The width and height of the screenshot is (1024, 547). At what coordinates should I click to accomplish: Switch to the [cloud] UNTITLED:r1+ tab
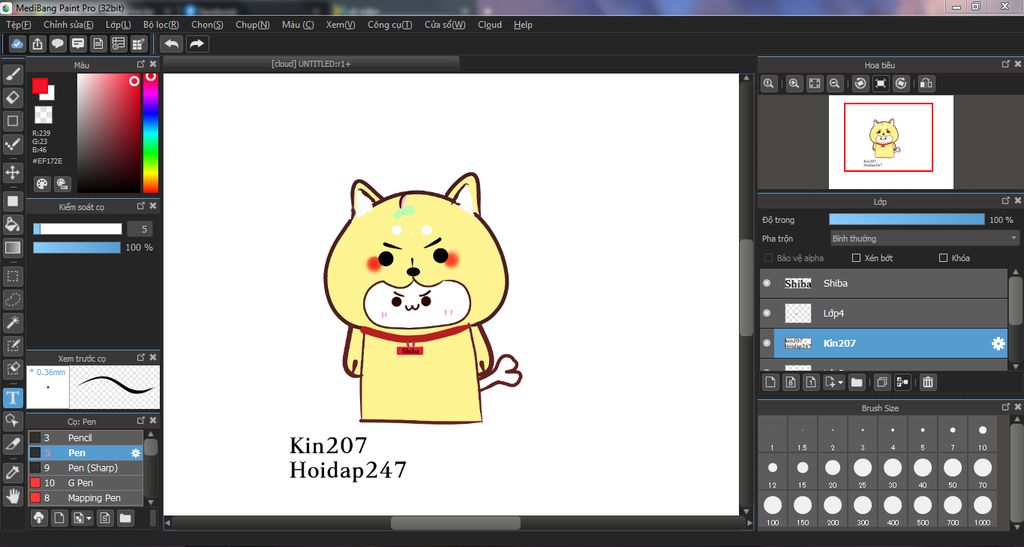tap(311, 64)
